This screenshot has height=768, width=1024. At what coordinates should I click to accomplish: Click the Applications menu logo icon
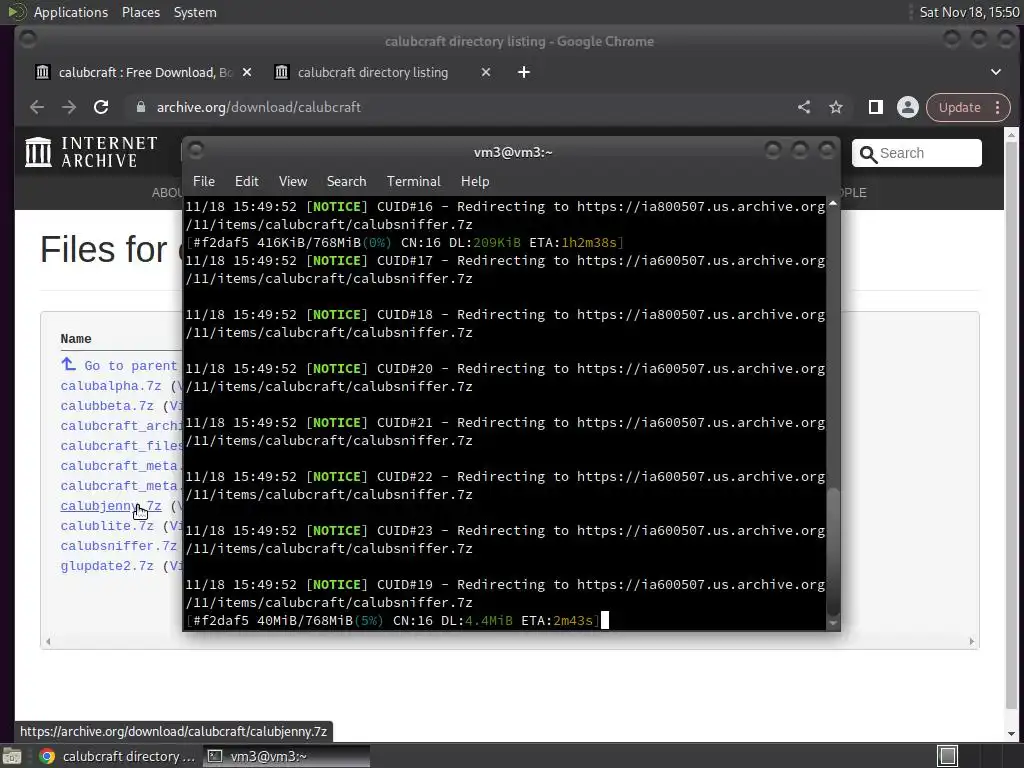click(16, 12)
